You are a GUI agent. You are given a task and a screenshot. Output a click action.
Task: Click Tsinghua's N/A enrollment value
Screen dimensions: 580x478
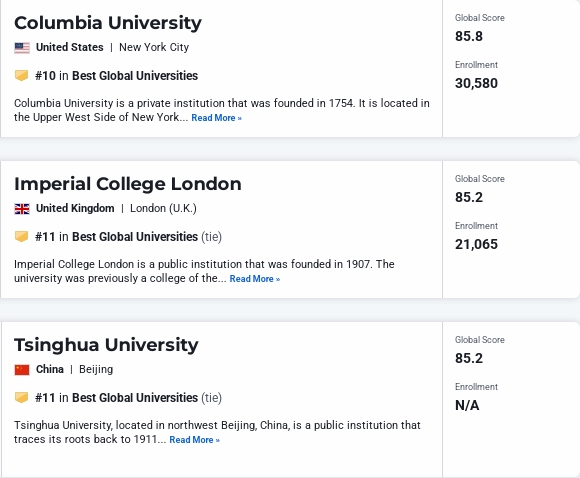(467, 405)
